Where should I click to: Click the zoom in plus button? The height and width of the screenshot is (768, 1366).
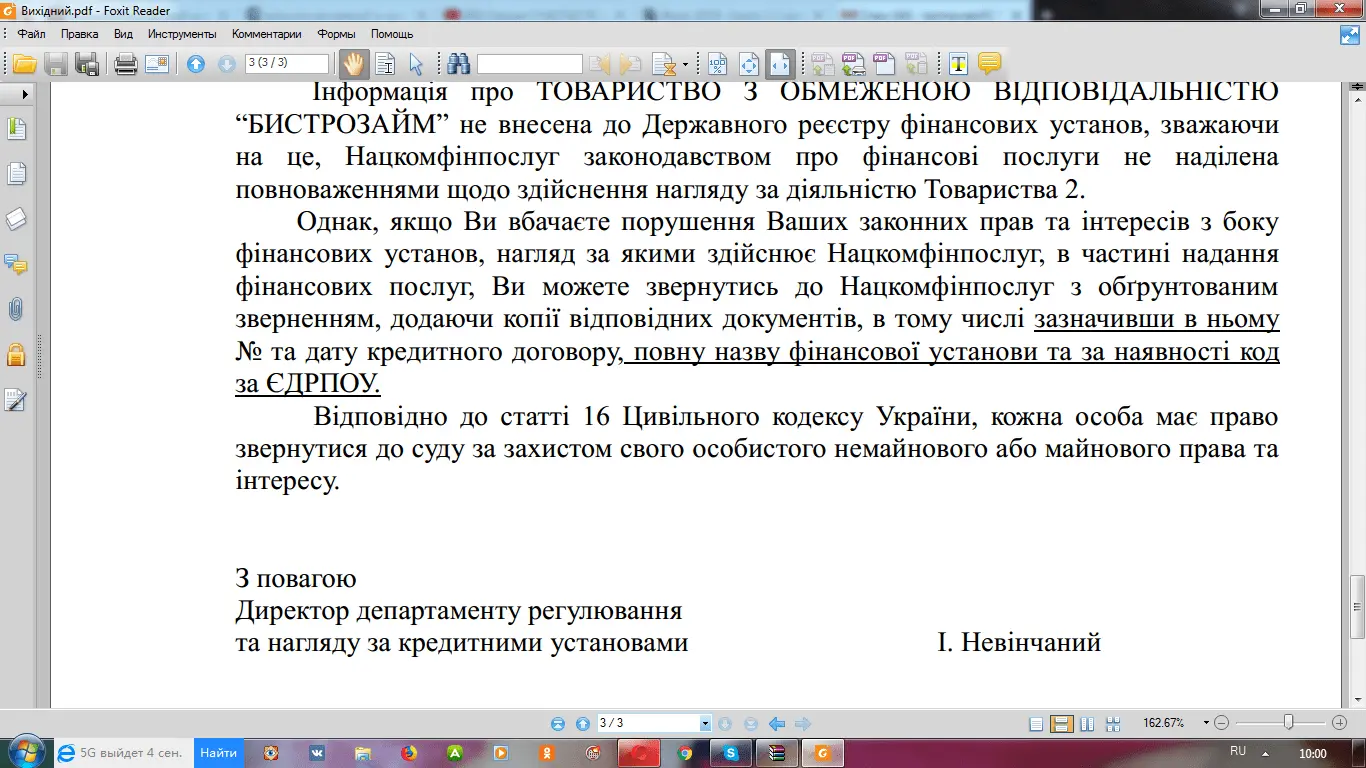1339,722
